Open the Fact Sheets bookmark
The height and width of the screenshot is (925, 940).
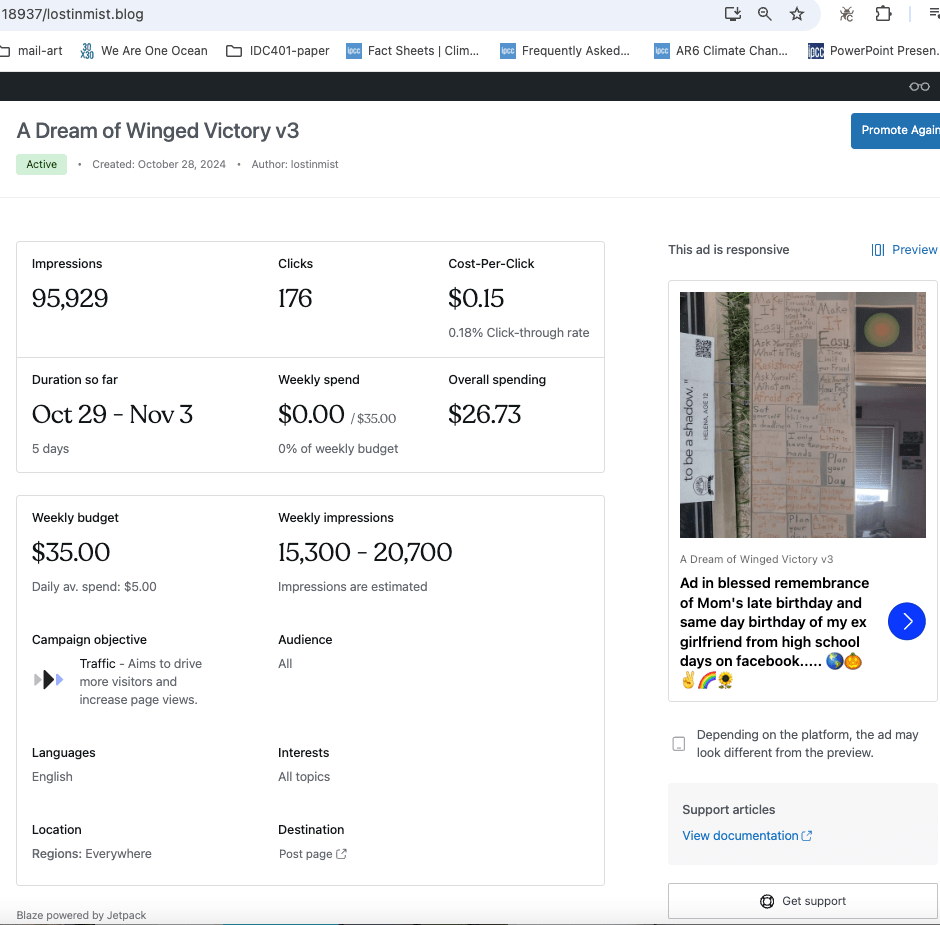(x=413, y=51)
